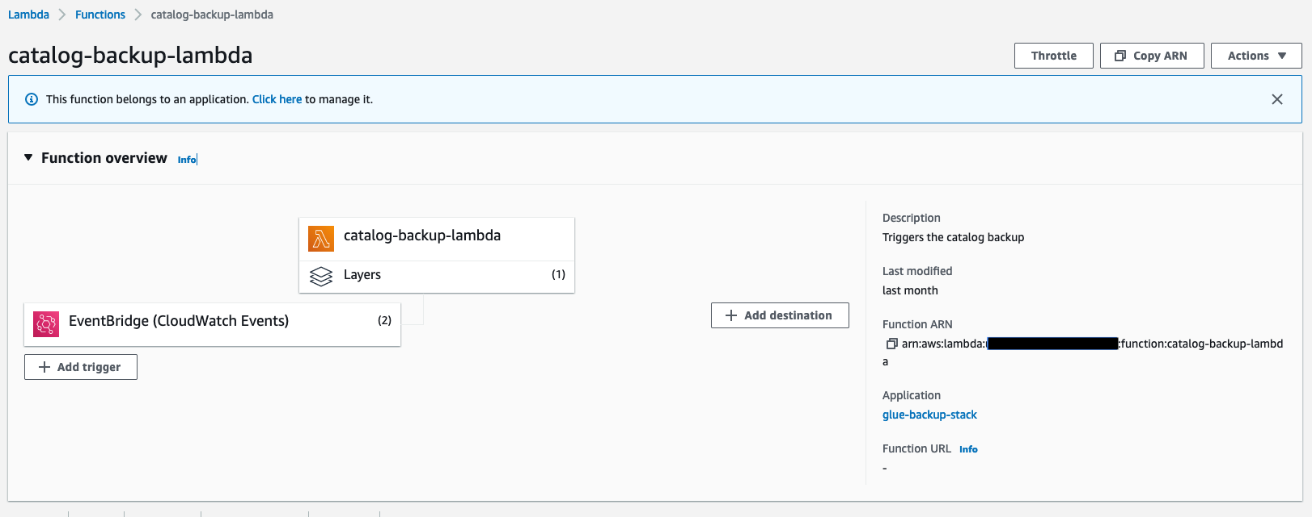The width and height of the screenshot is (1312, 517).
Task: Click the 'last month' modified value
Action: tap(910, 291)
